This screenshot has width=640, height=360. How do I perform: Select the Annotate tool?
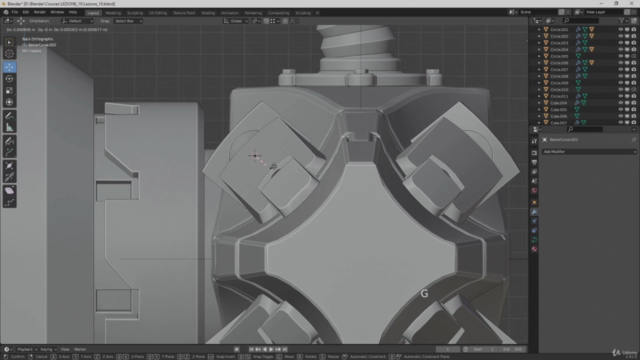9,116
